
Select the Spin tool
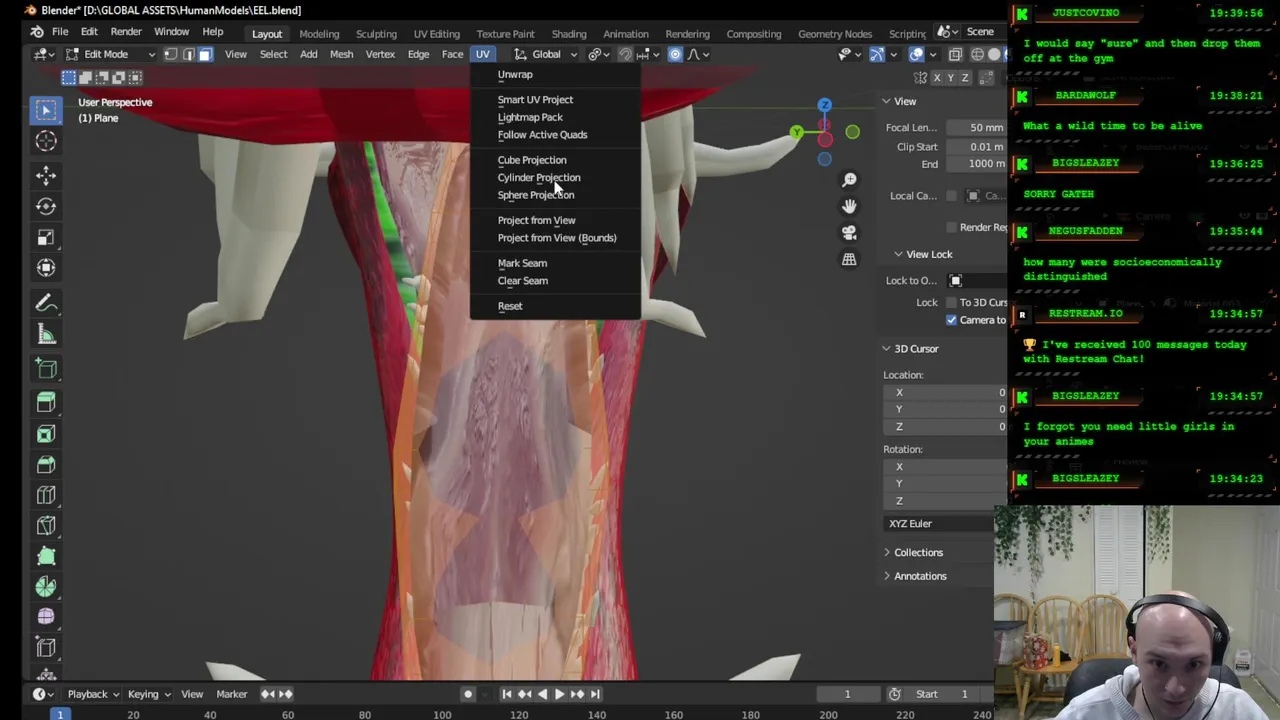46,588
